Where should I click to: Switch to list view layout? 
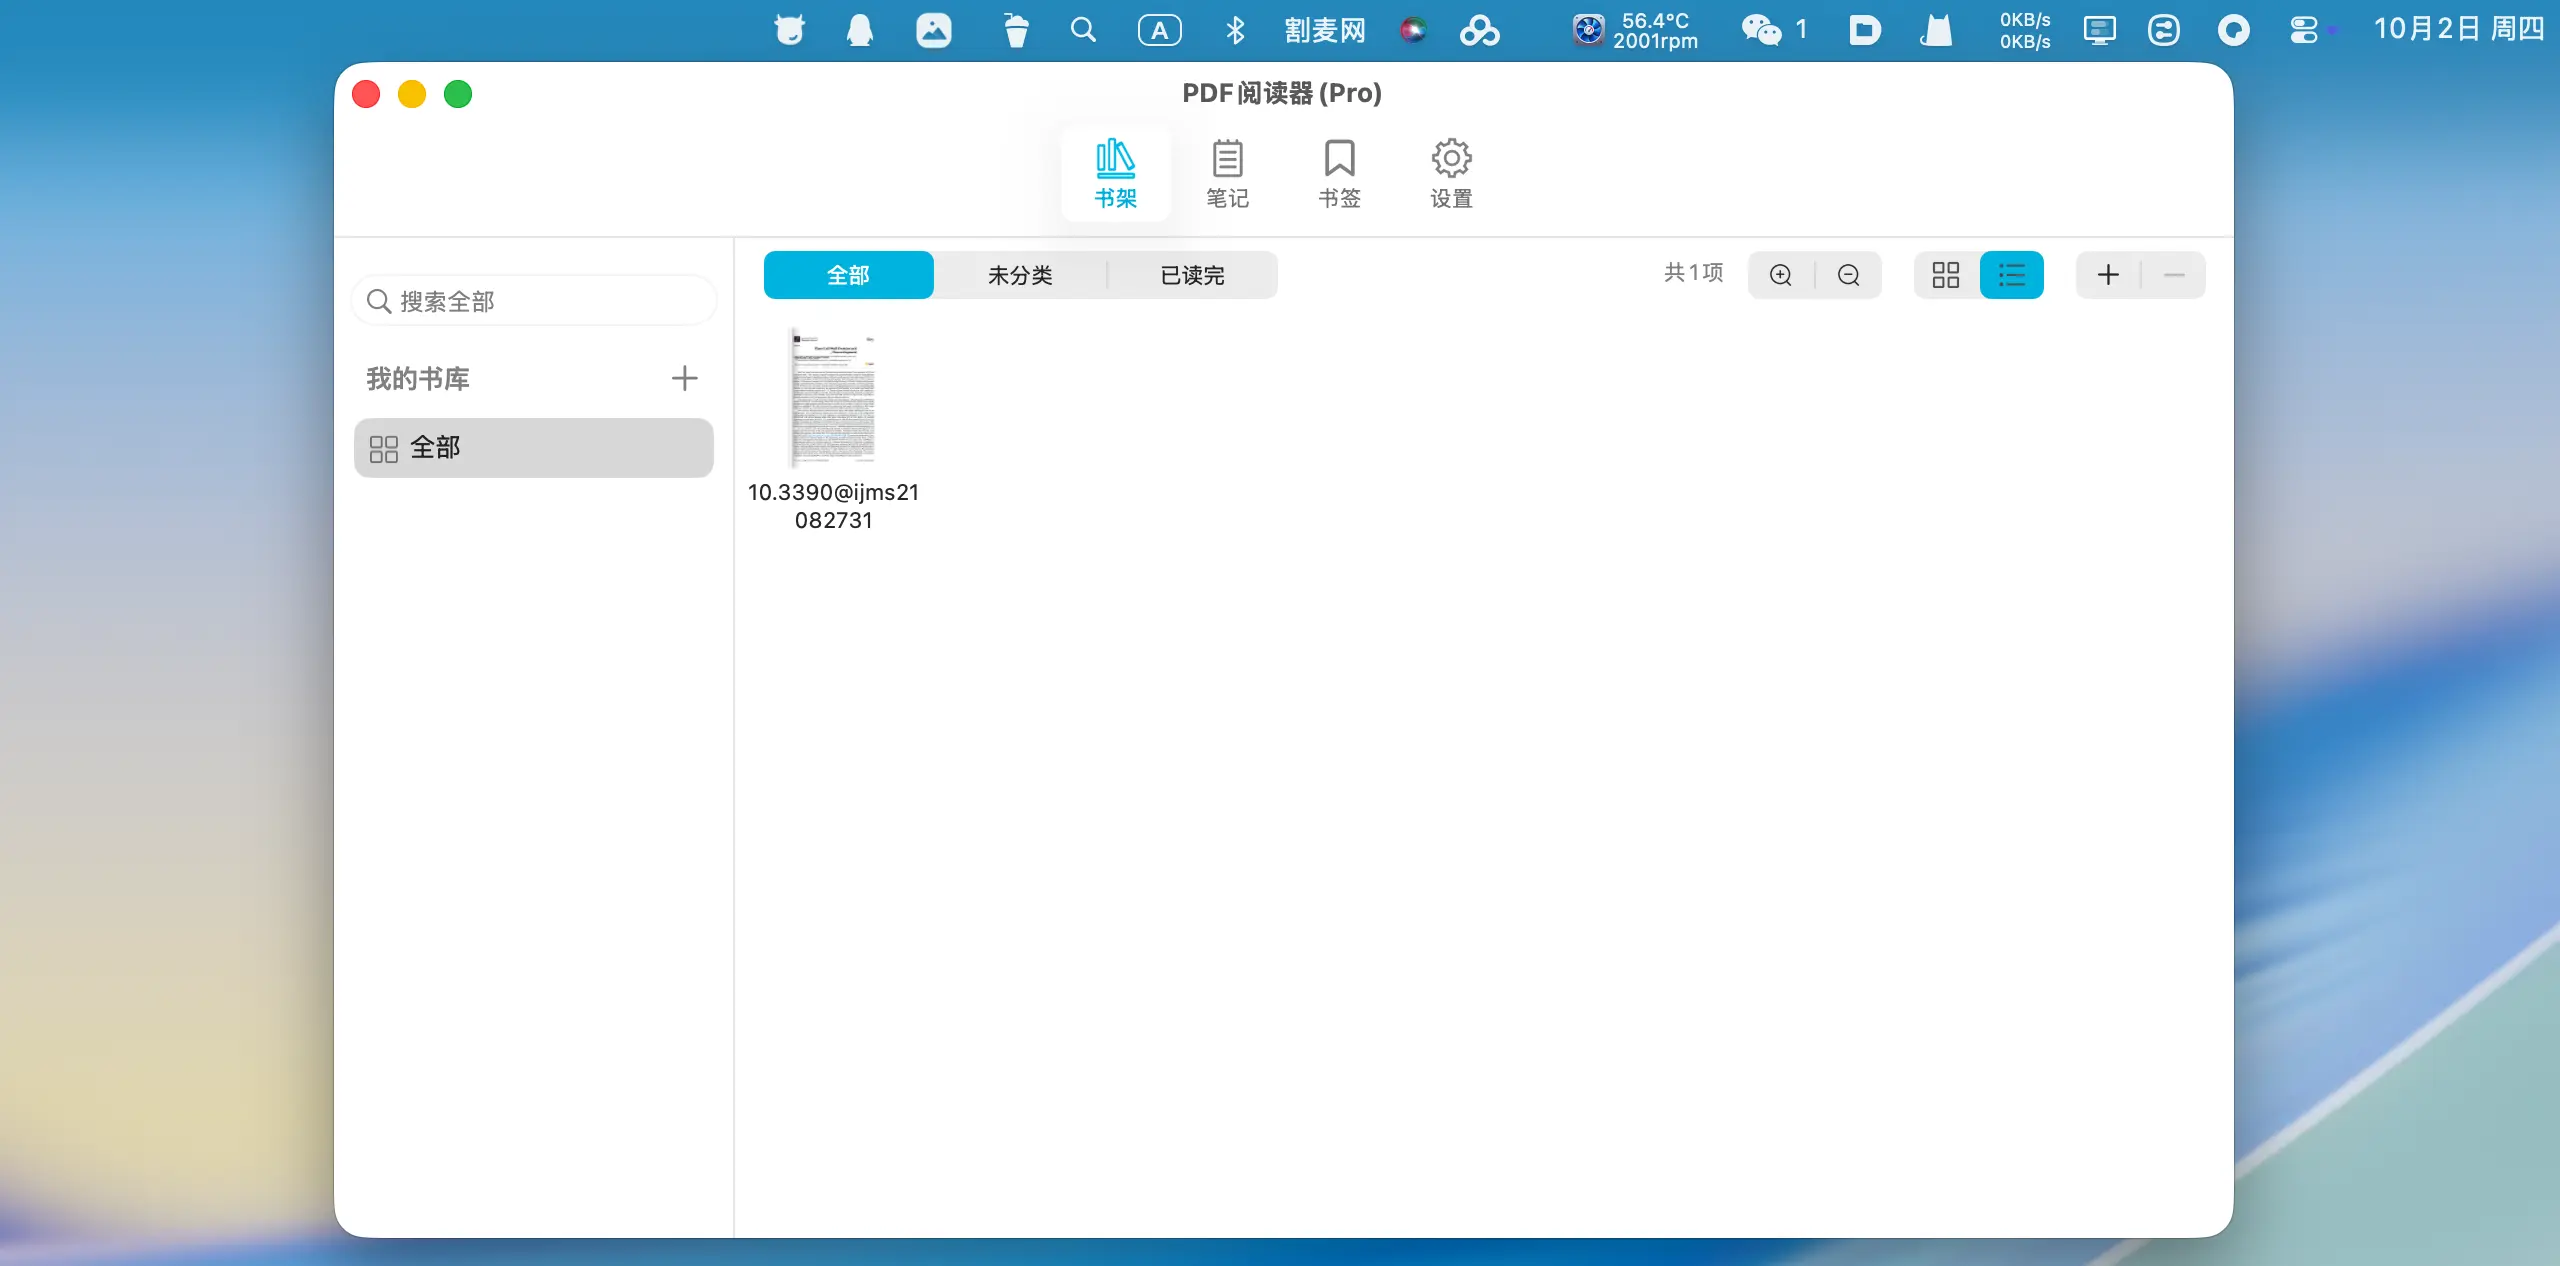pyautogui.click(x=2012, y=275)
